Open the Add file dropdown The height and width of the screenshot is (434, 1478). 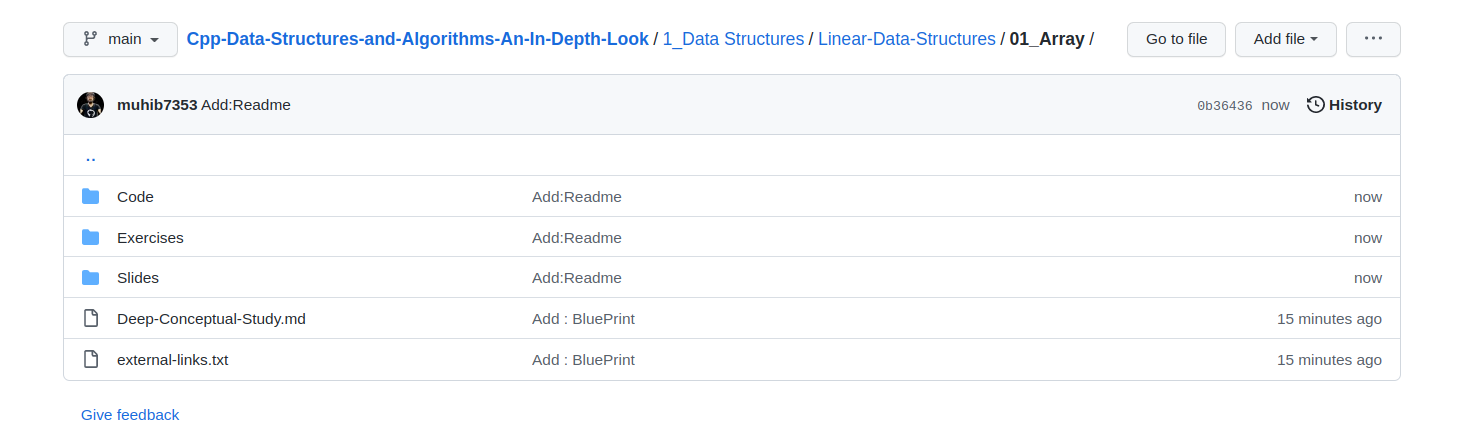1285,39
